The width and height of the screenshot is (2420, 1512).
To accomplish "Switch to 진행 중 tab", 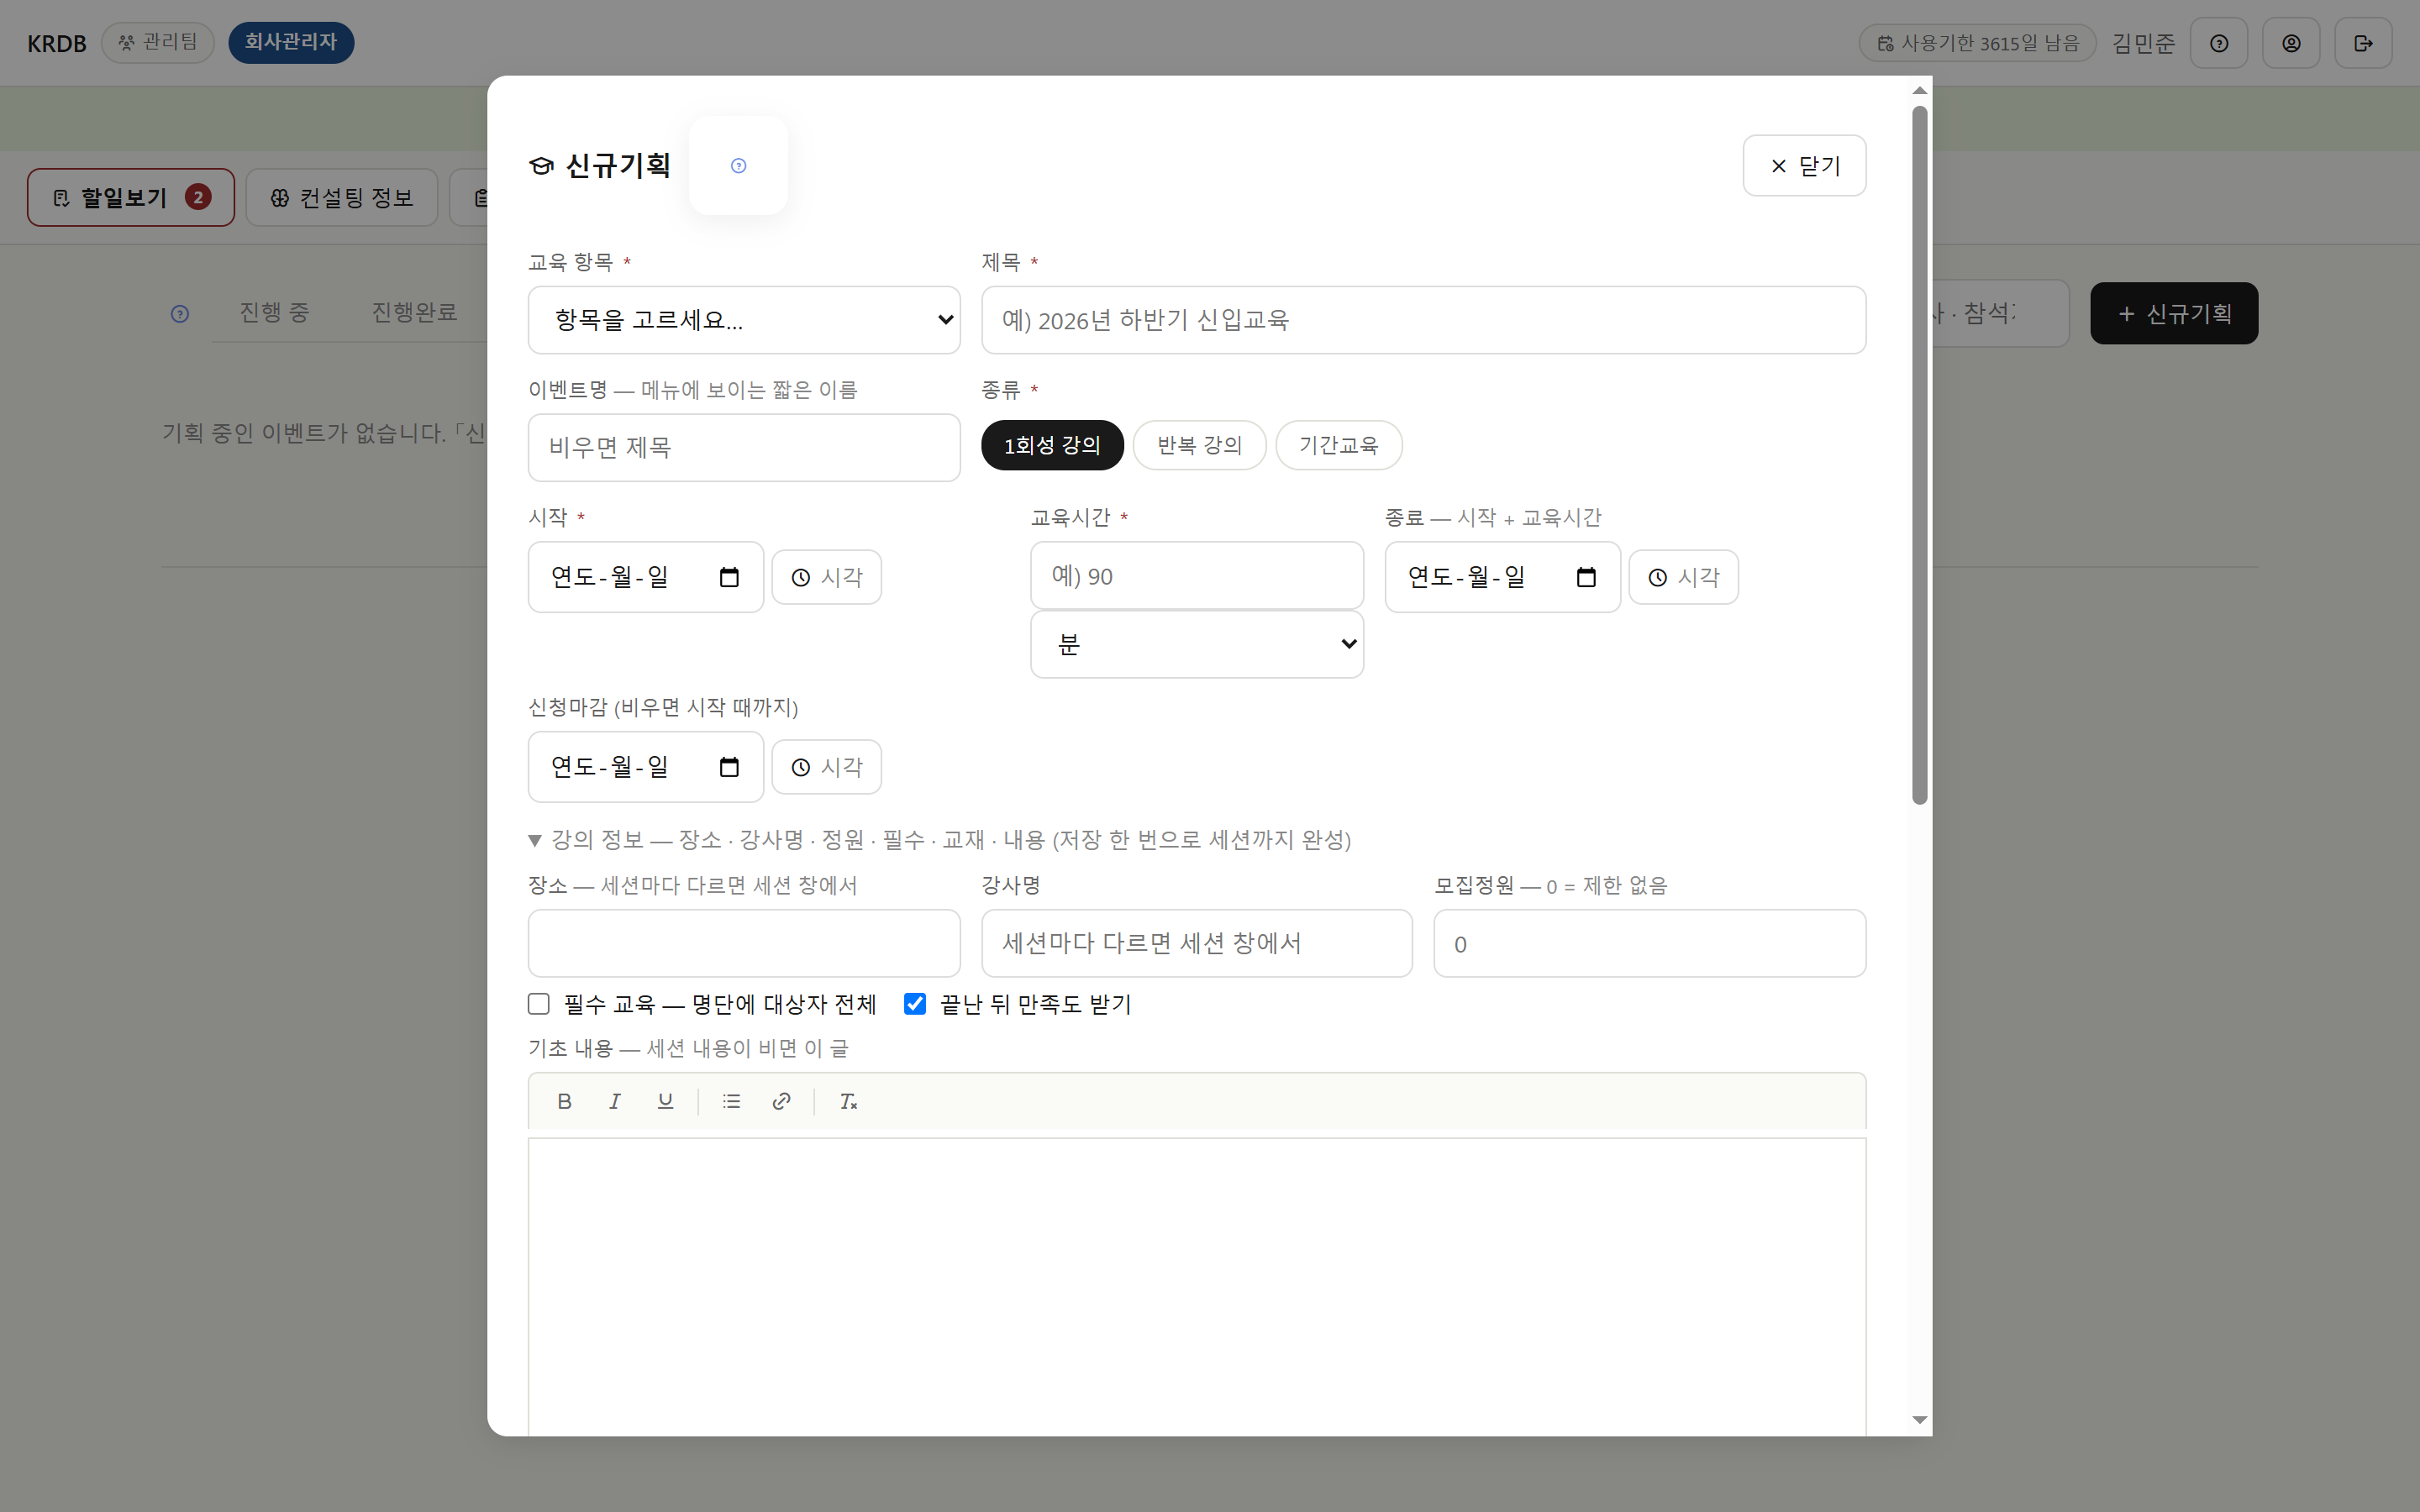I will tap(274, 313).
